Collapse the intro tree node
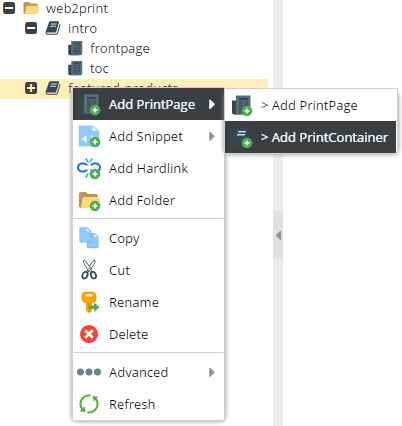This screenshot has width=402, height=426. click(31, 28)
